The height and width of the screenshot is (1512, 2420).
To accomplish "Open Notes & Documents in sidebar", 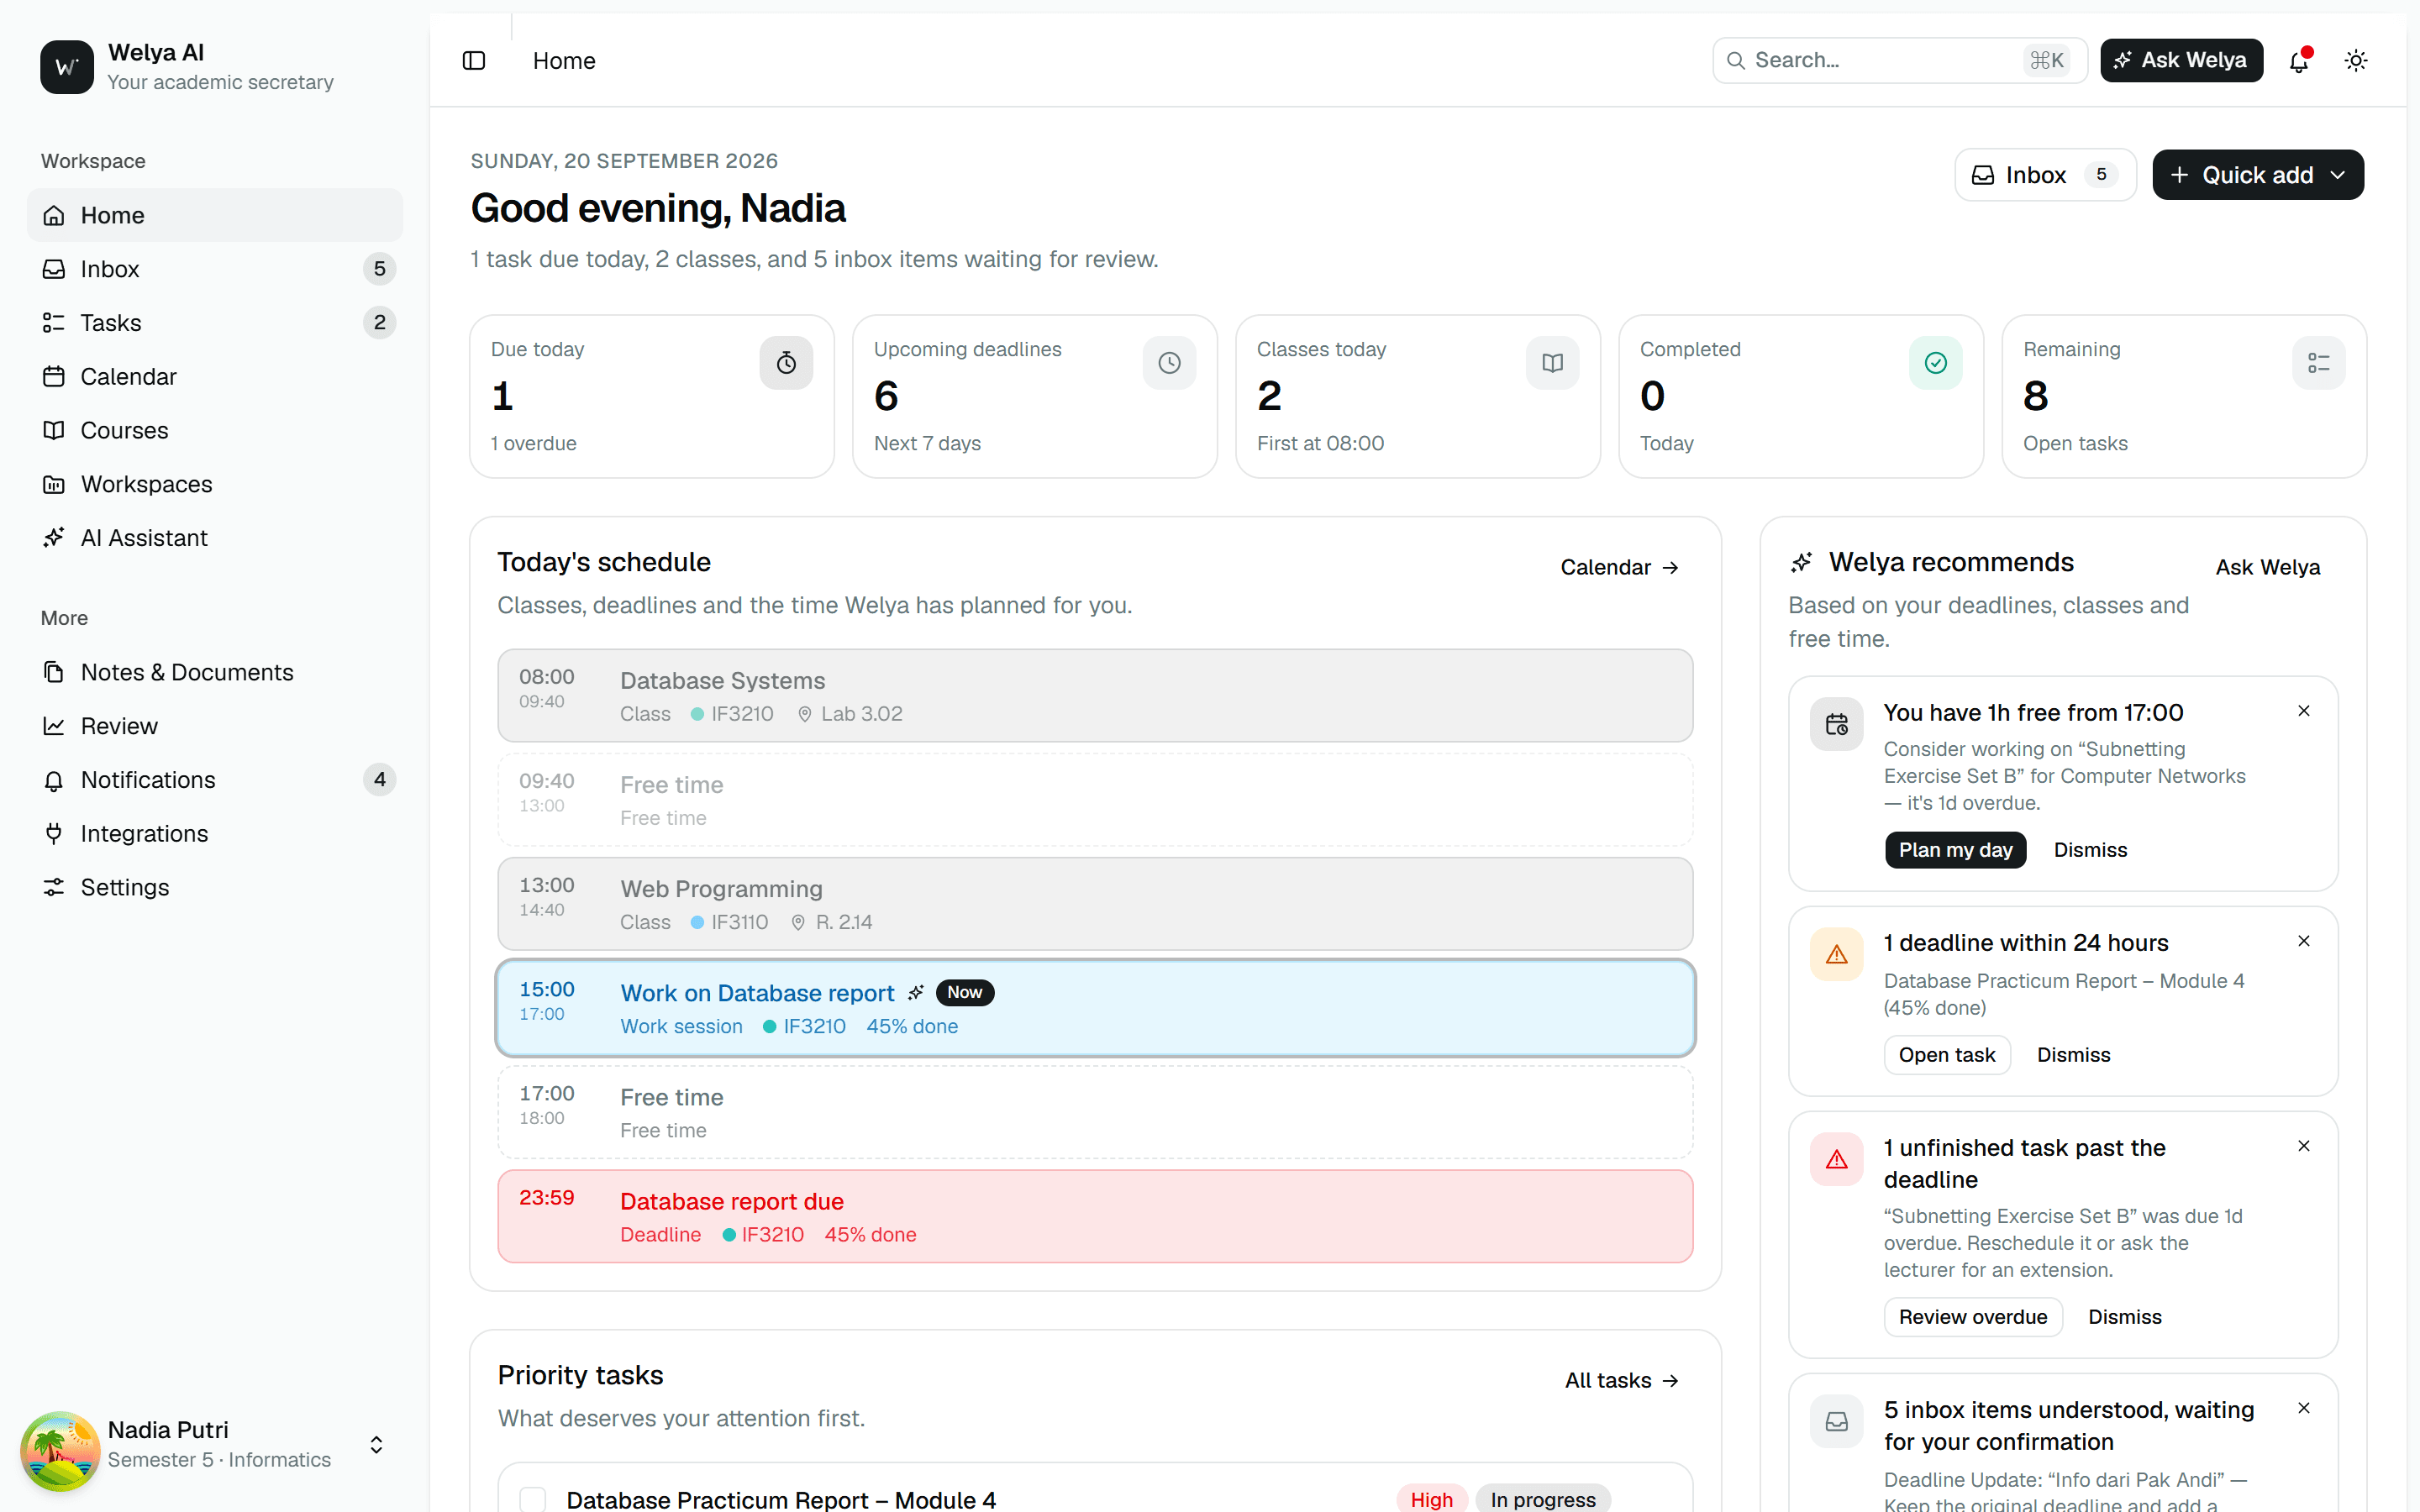I will [x=215, y=672].
